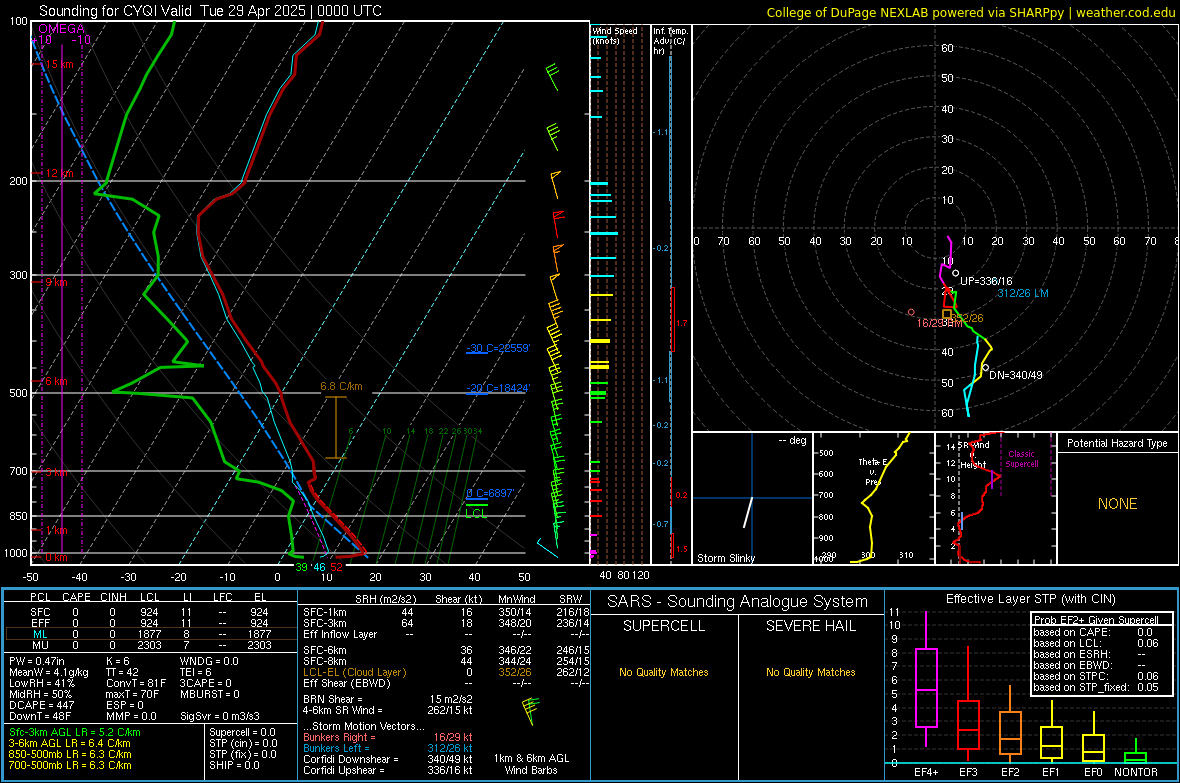Image resolution: width=1180 pixels, height=783 pixels.
Task: Click the '9 km' height label
Action: coord(56,282)
